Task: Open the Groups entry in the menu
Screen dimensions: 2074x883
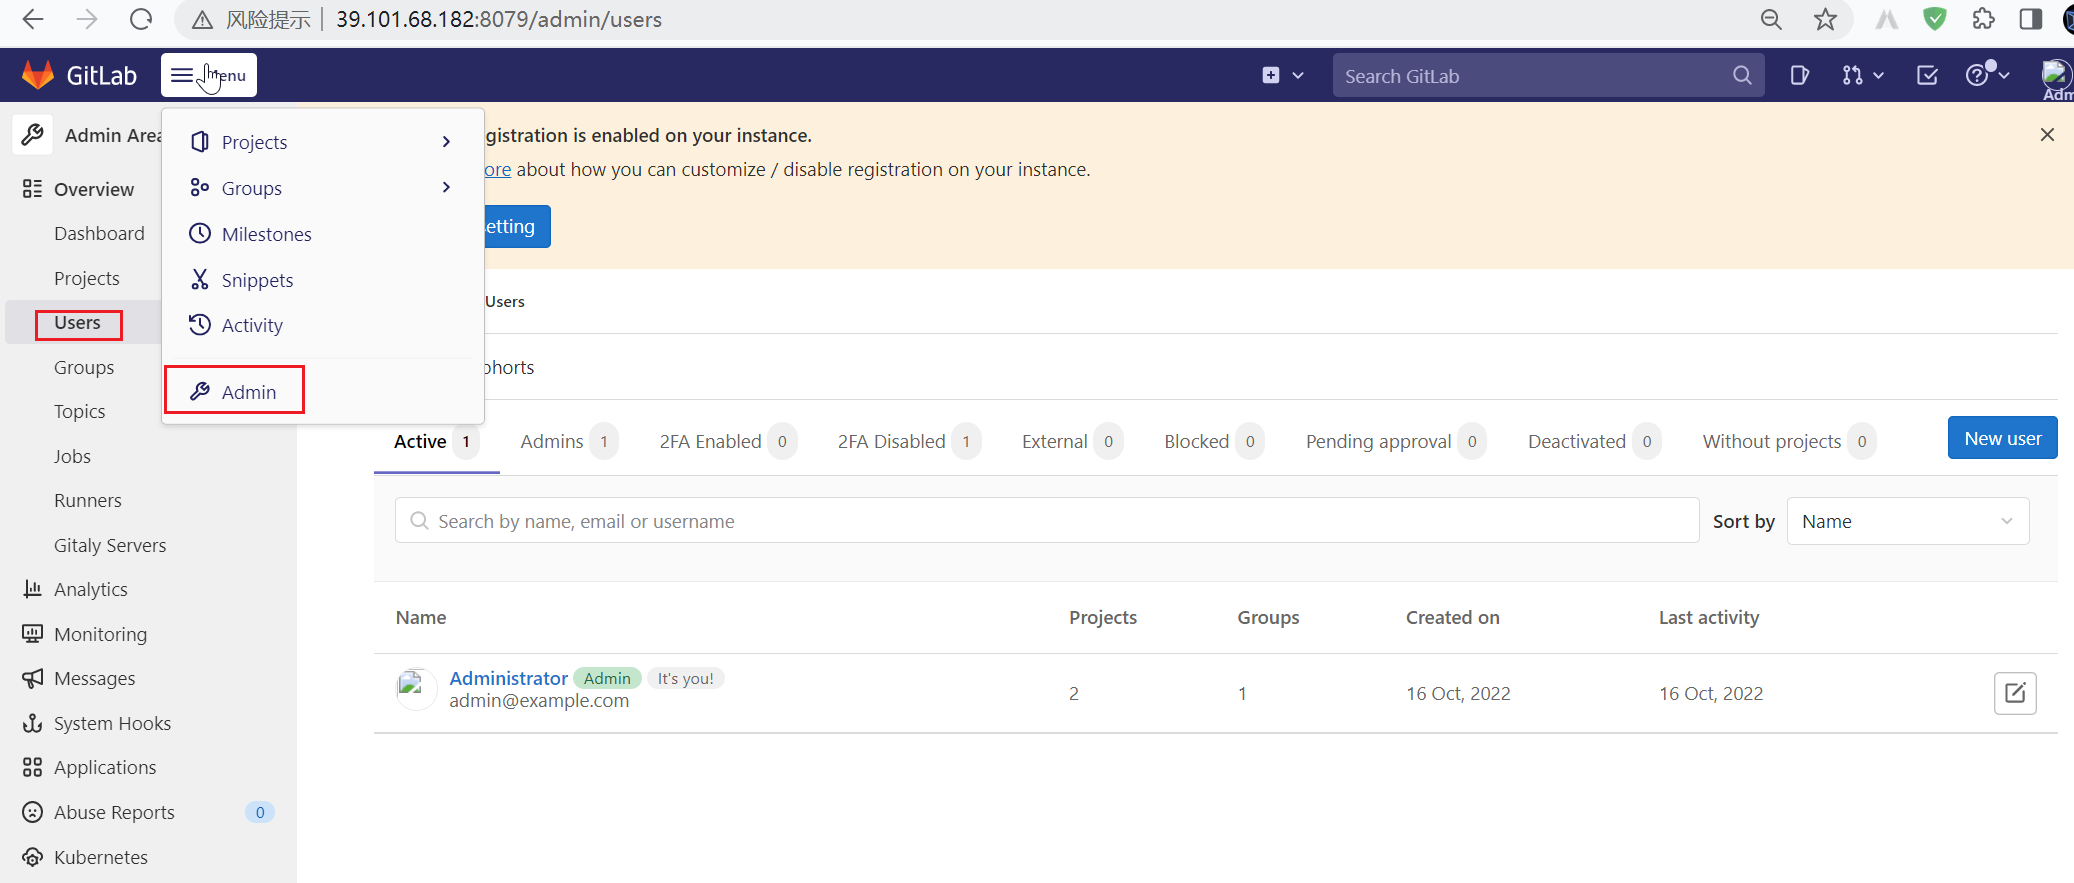Action: click(320, 188)
